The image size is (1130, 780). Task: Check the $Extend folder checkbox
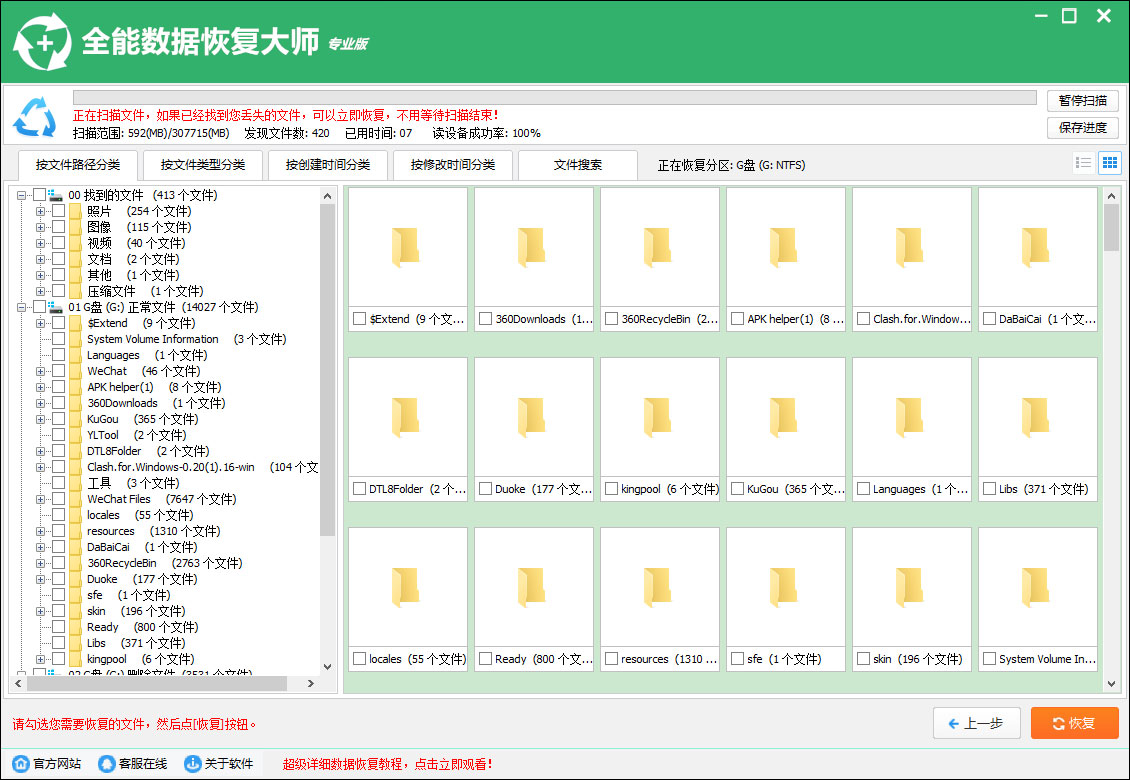56,323
